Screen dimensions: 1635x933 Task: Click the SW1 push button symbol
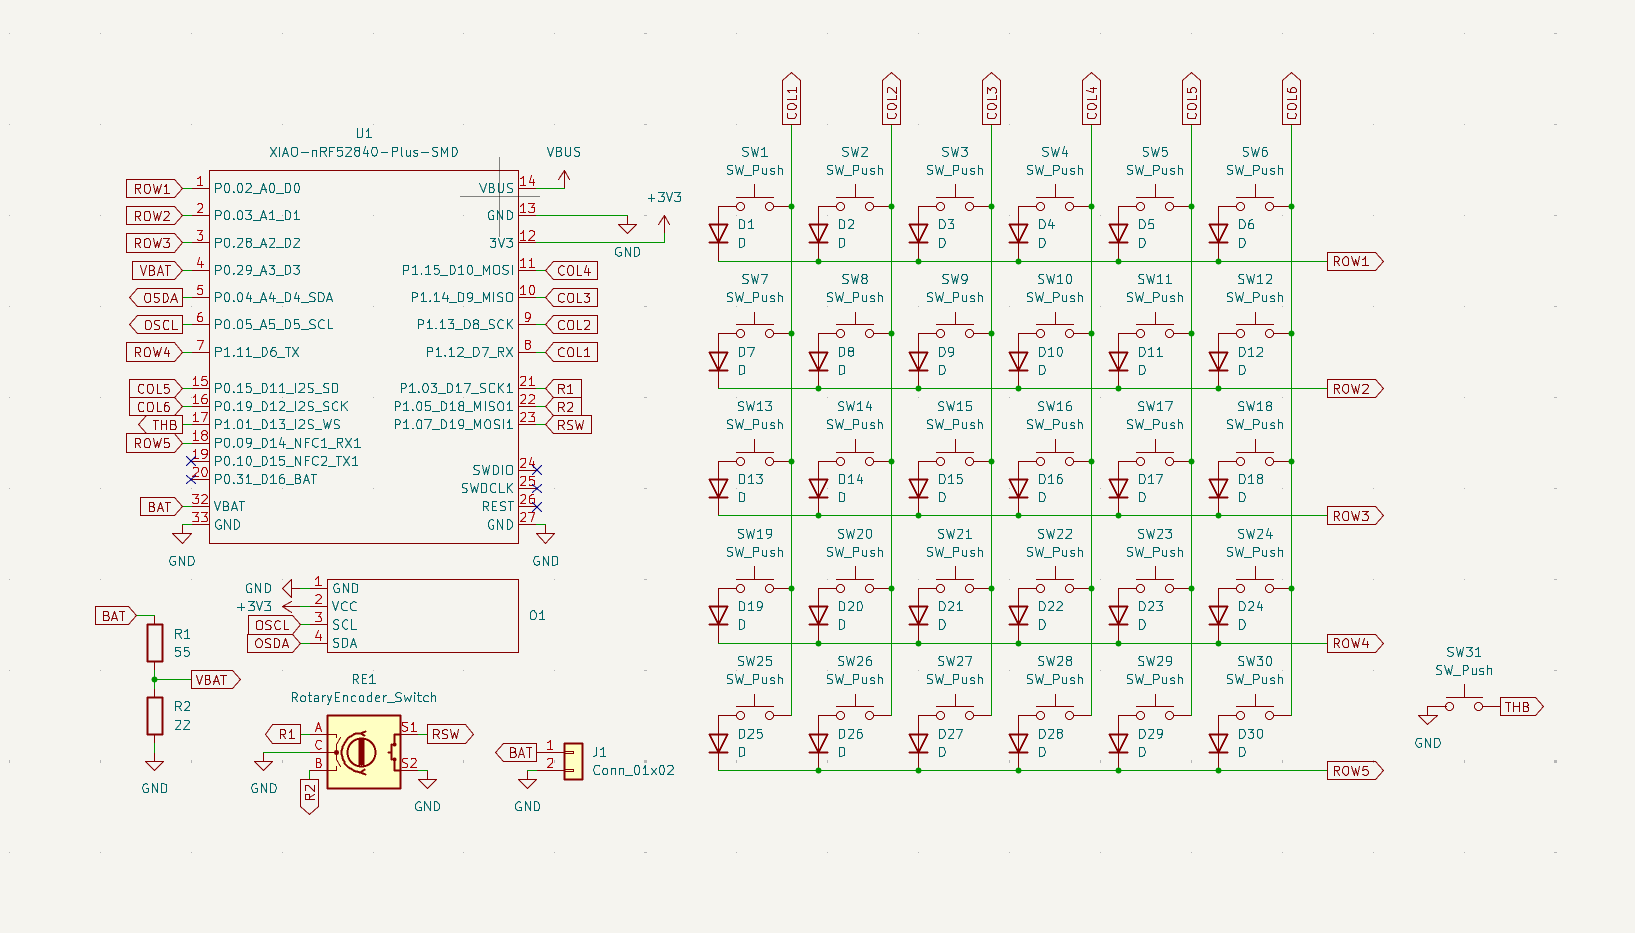click(755, 202)
